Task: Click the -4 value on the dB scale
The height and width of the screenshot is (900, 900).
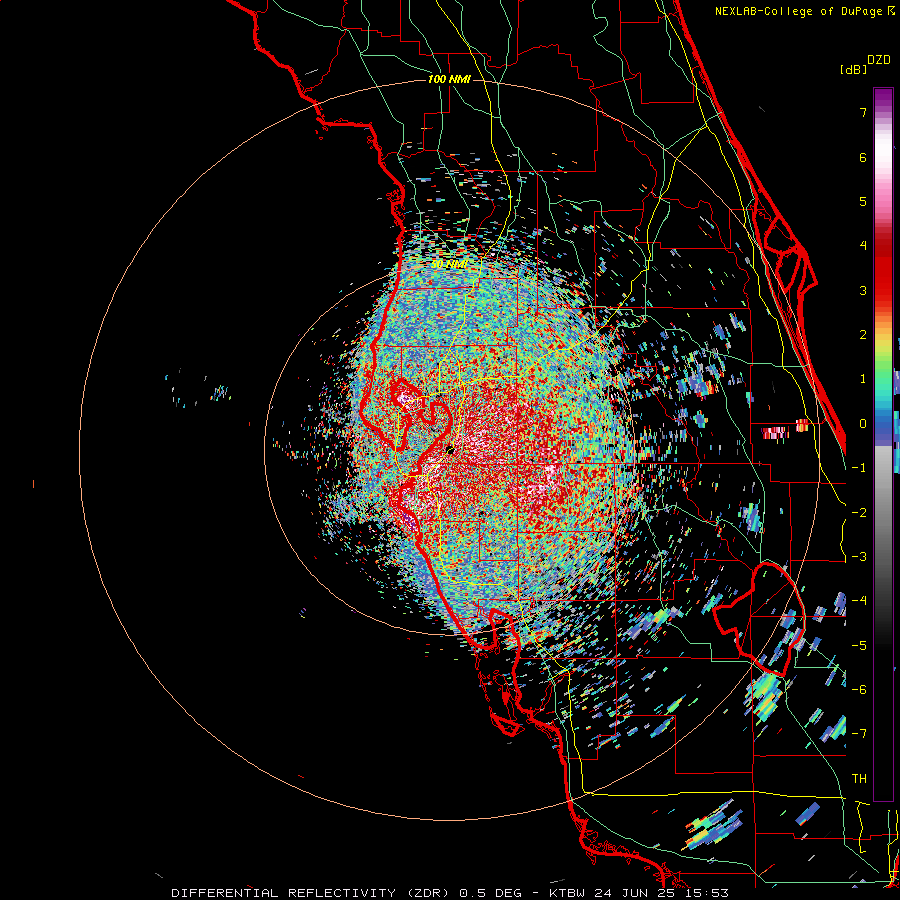Action: (859, 601)
